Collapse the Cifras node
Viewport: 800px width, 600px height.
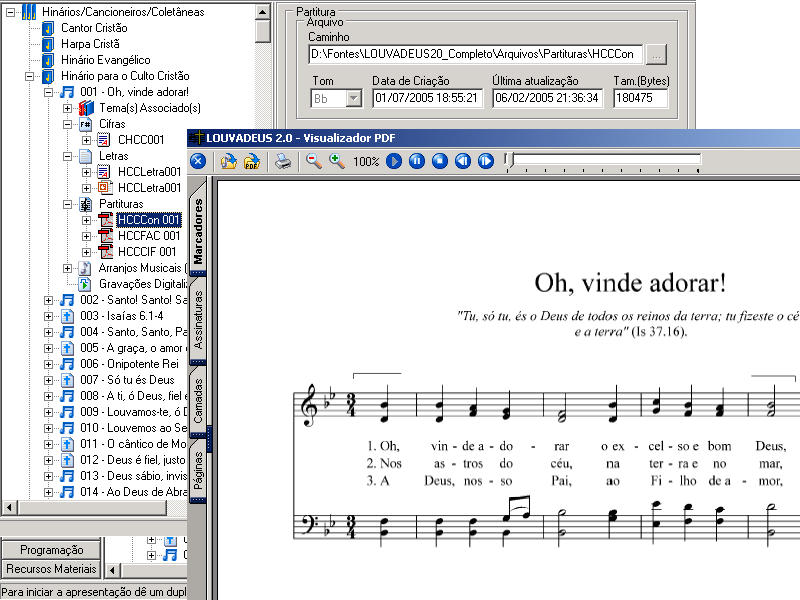click(67, 124)
